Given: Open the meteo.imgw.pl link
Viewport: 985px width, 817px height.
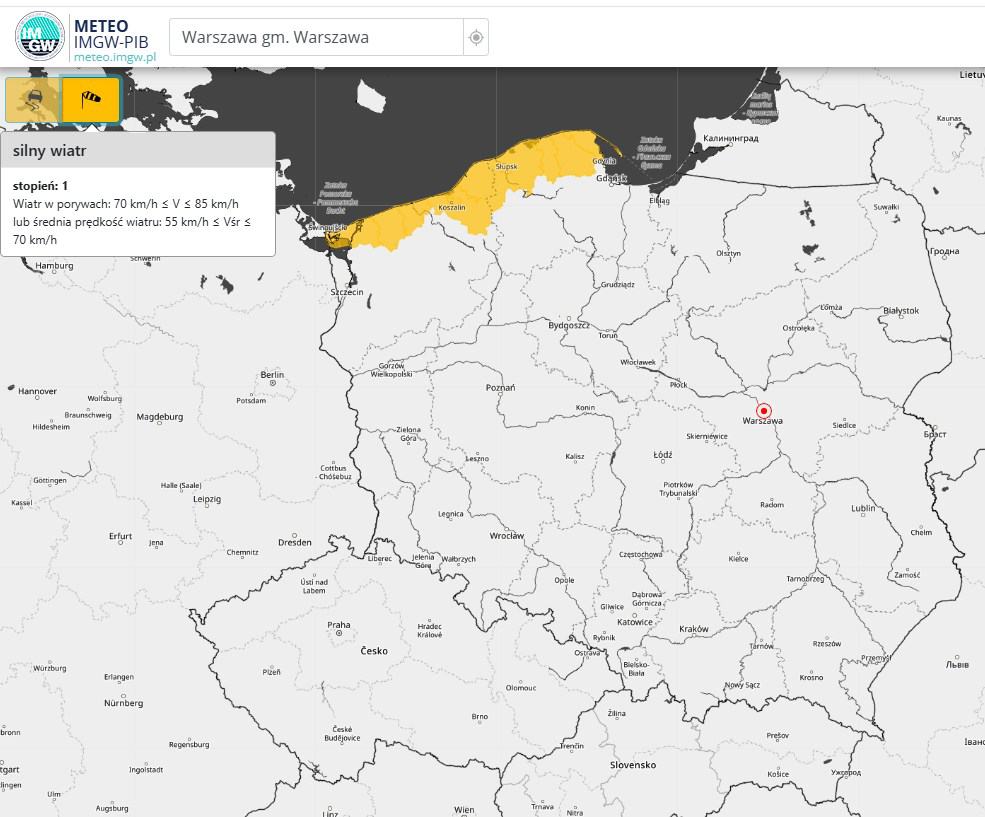Looking at the screenshot, I should 116,58.
